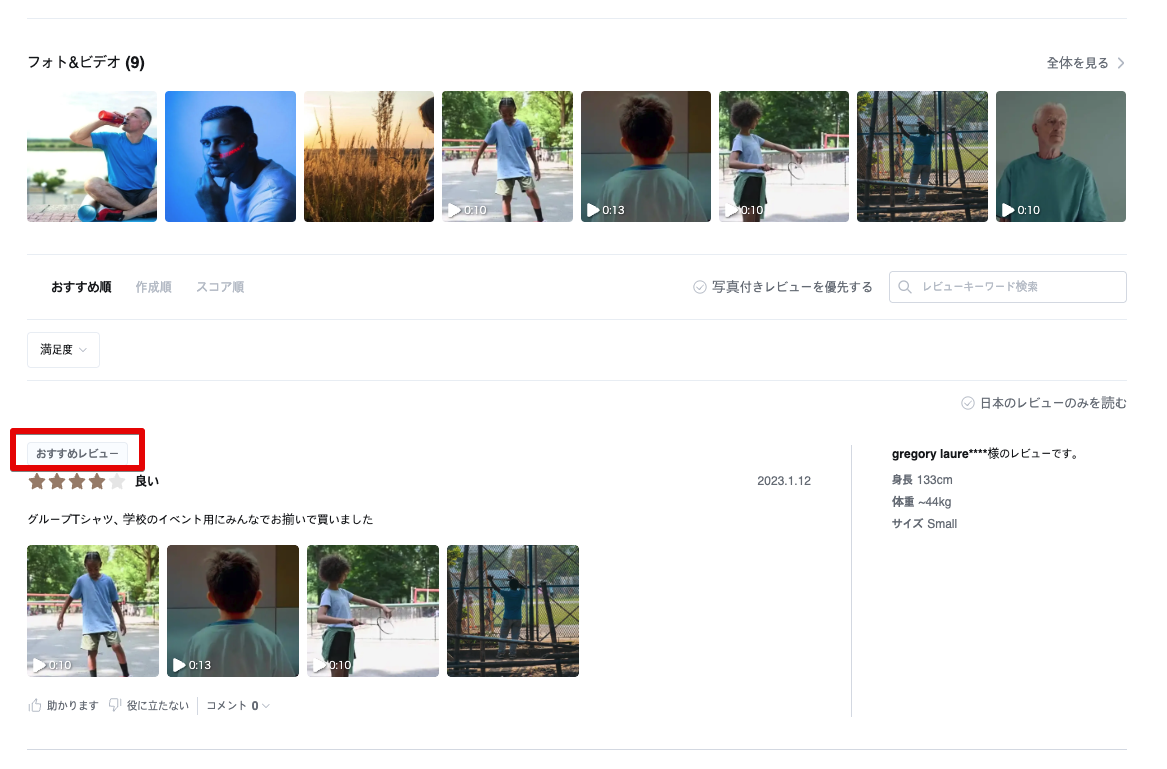Switch to スコア順 sort tab
The image size is (1167, 769).
point(219,287)
